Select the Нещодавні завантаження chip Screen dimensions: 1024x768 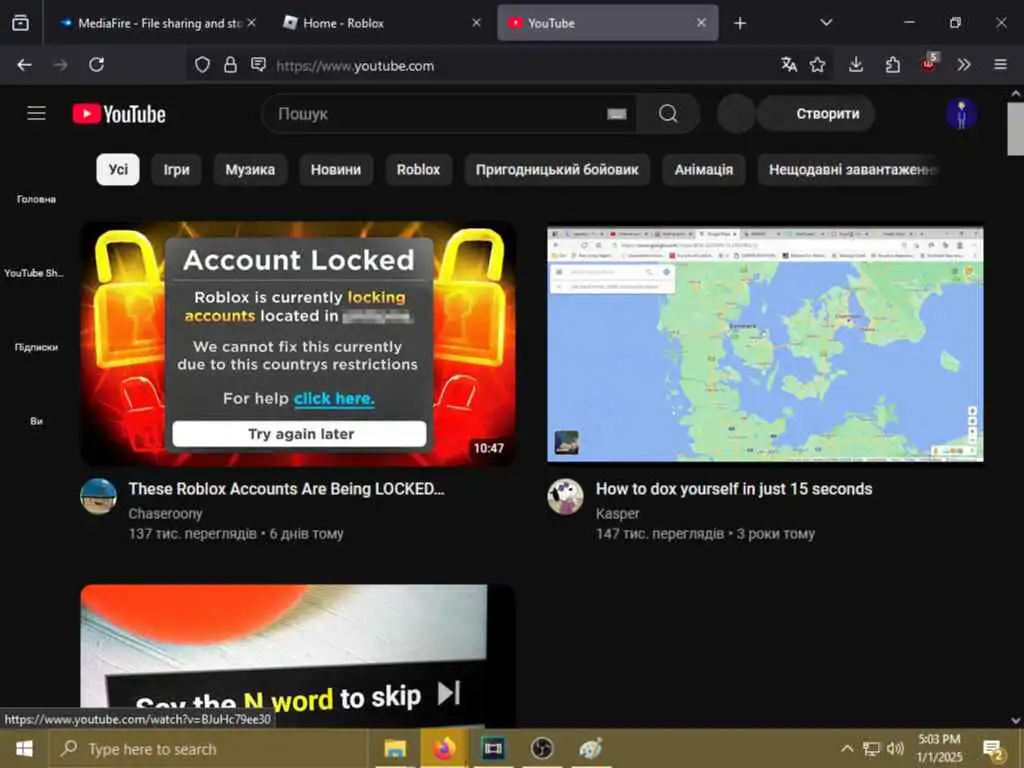[849, 170]
